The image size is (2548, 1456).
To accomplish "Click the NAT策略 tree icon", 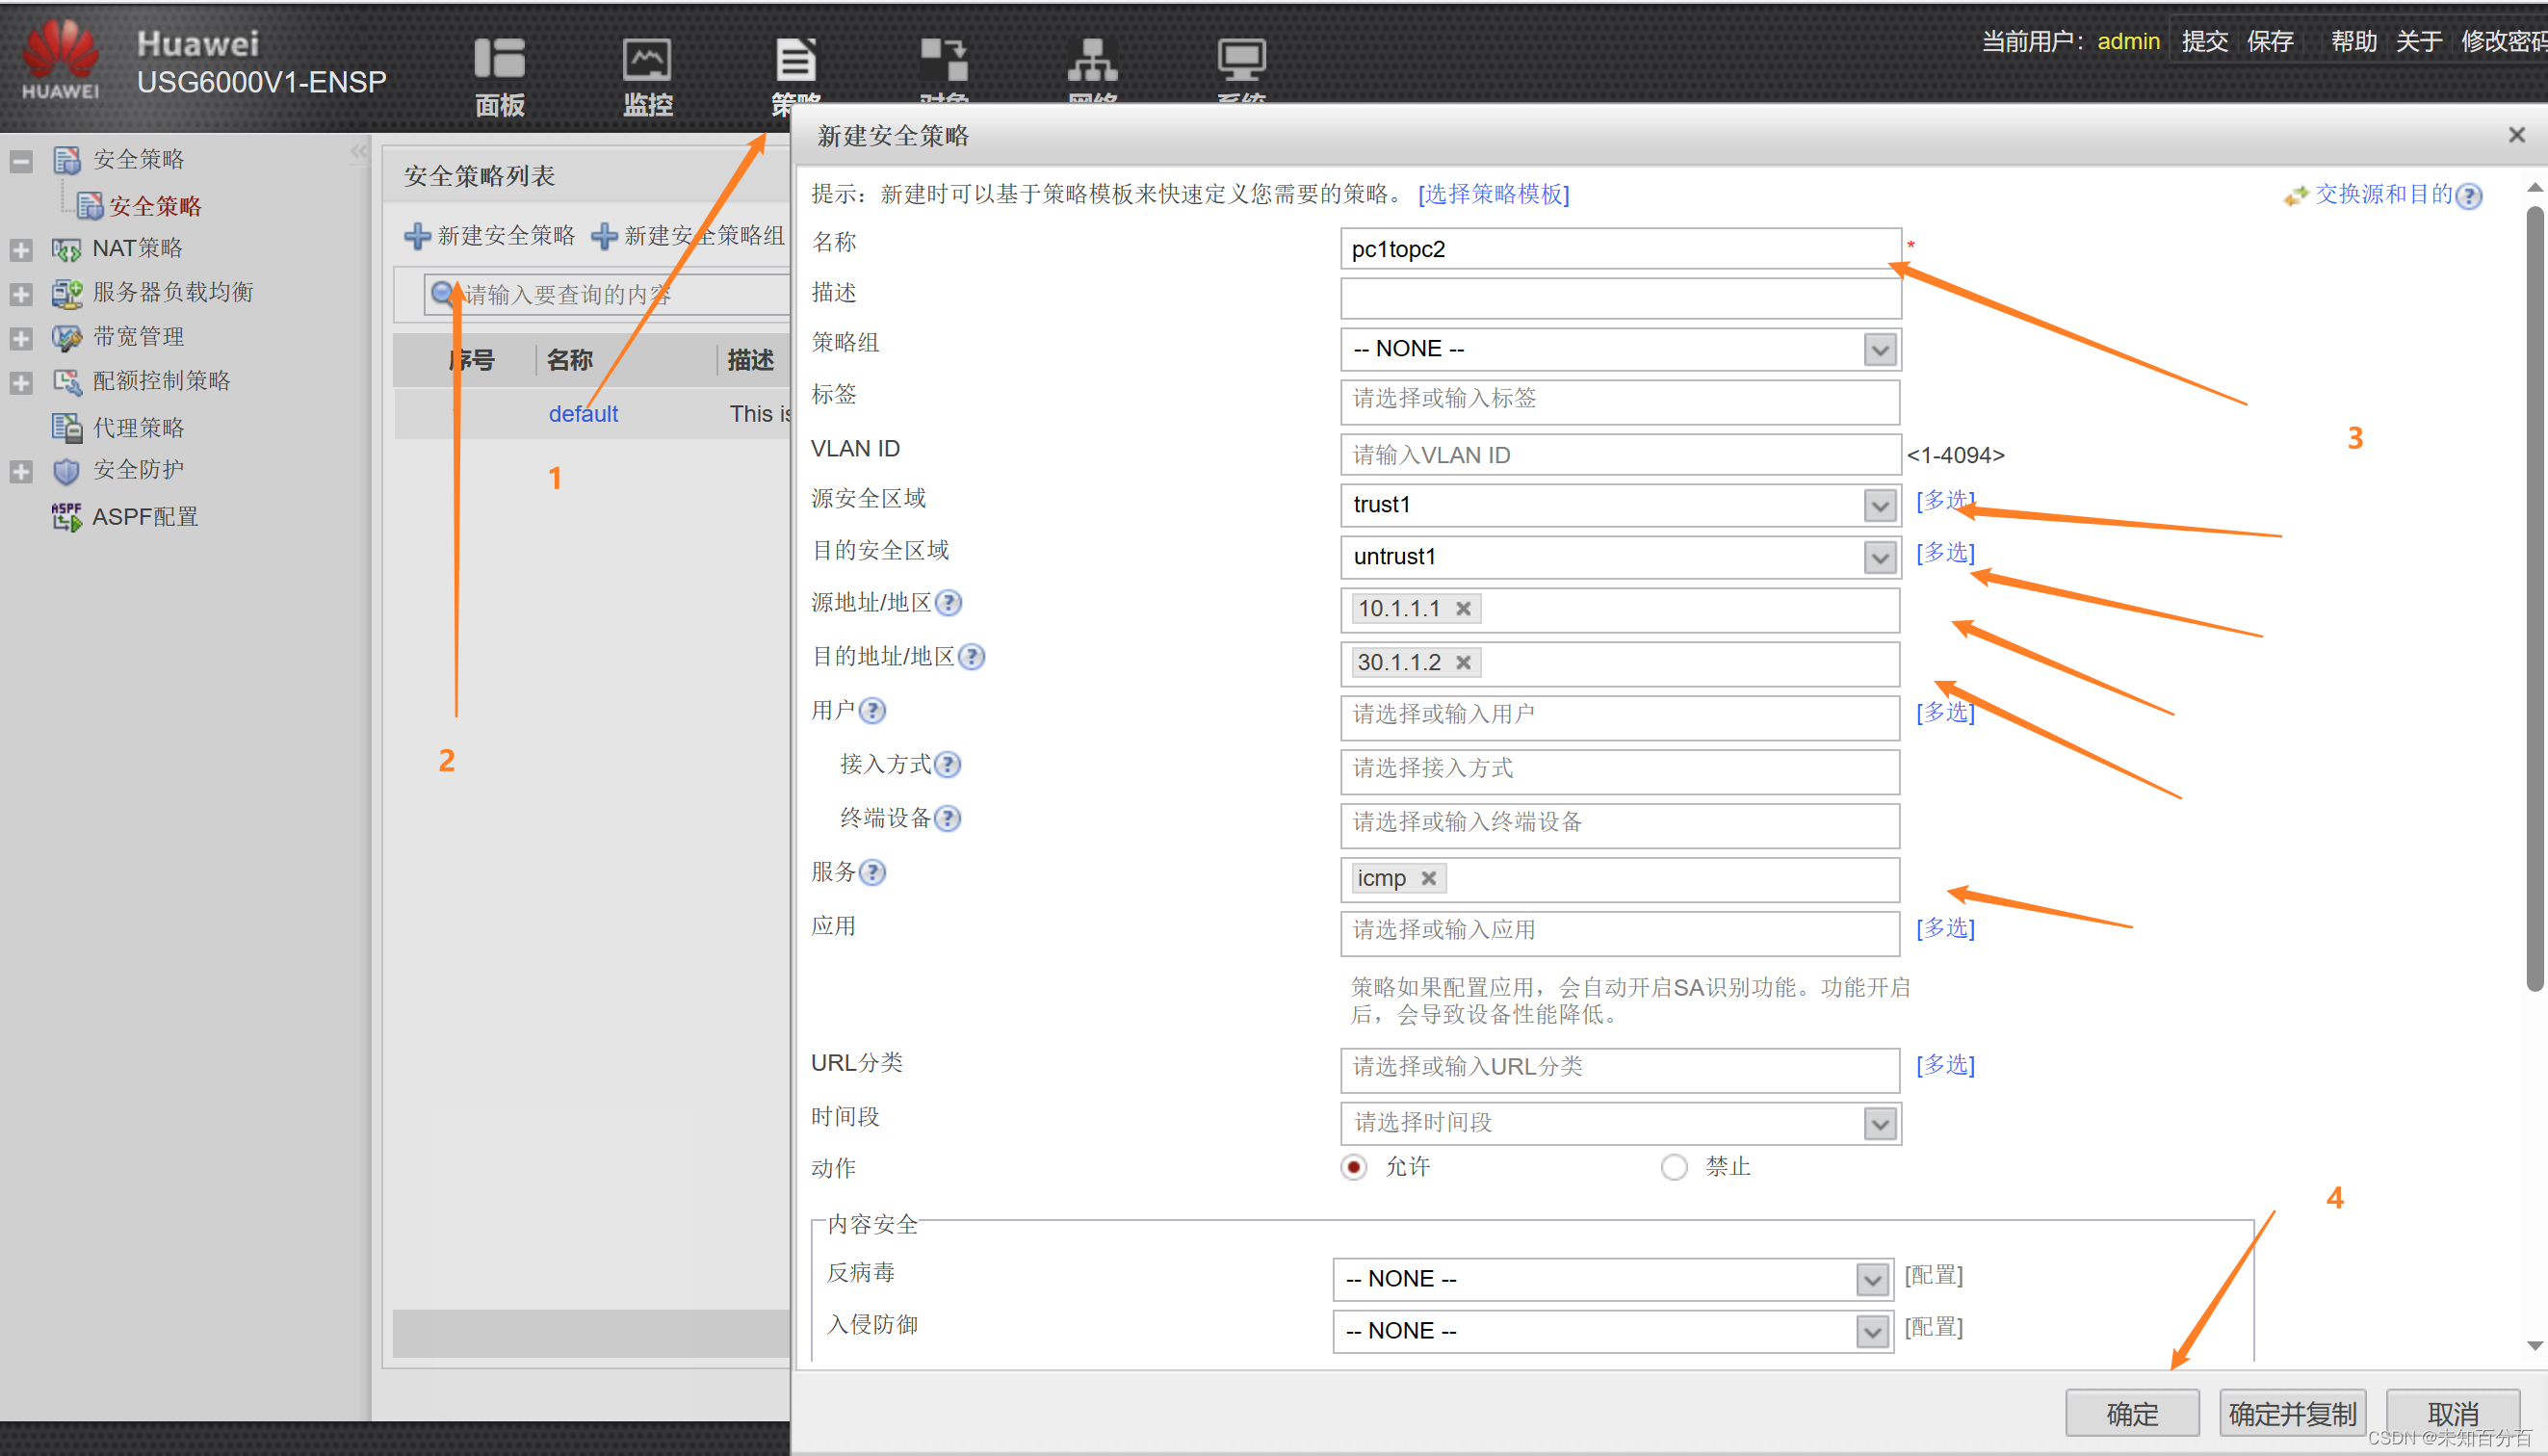I will pos(66,249).
